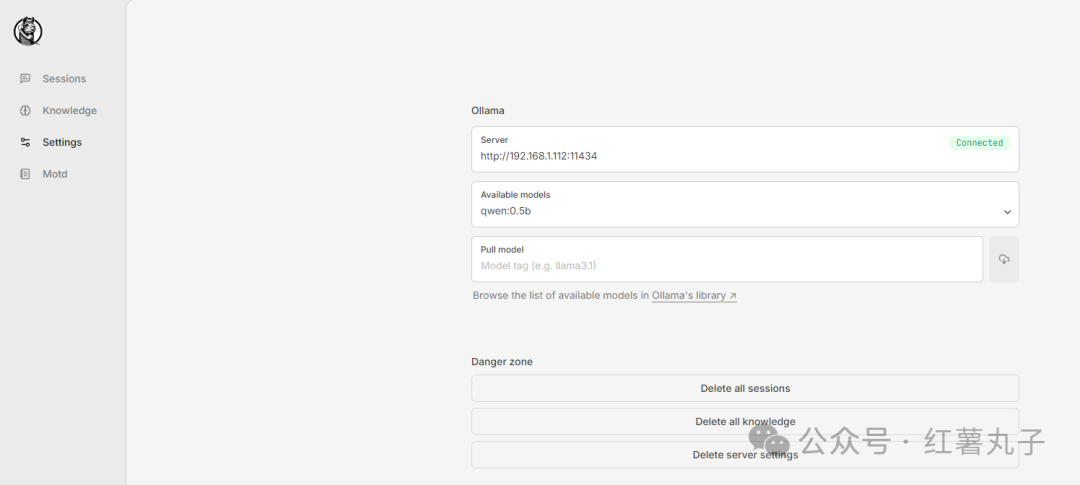This screenshot has height=485, width=1080.
Task: Open the Sessions page
Action: pos(53,79)
